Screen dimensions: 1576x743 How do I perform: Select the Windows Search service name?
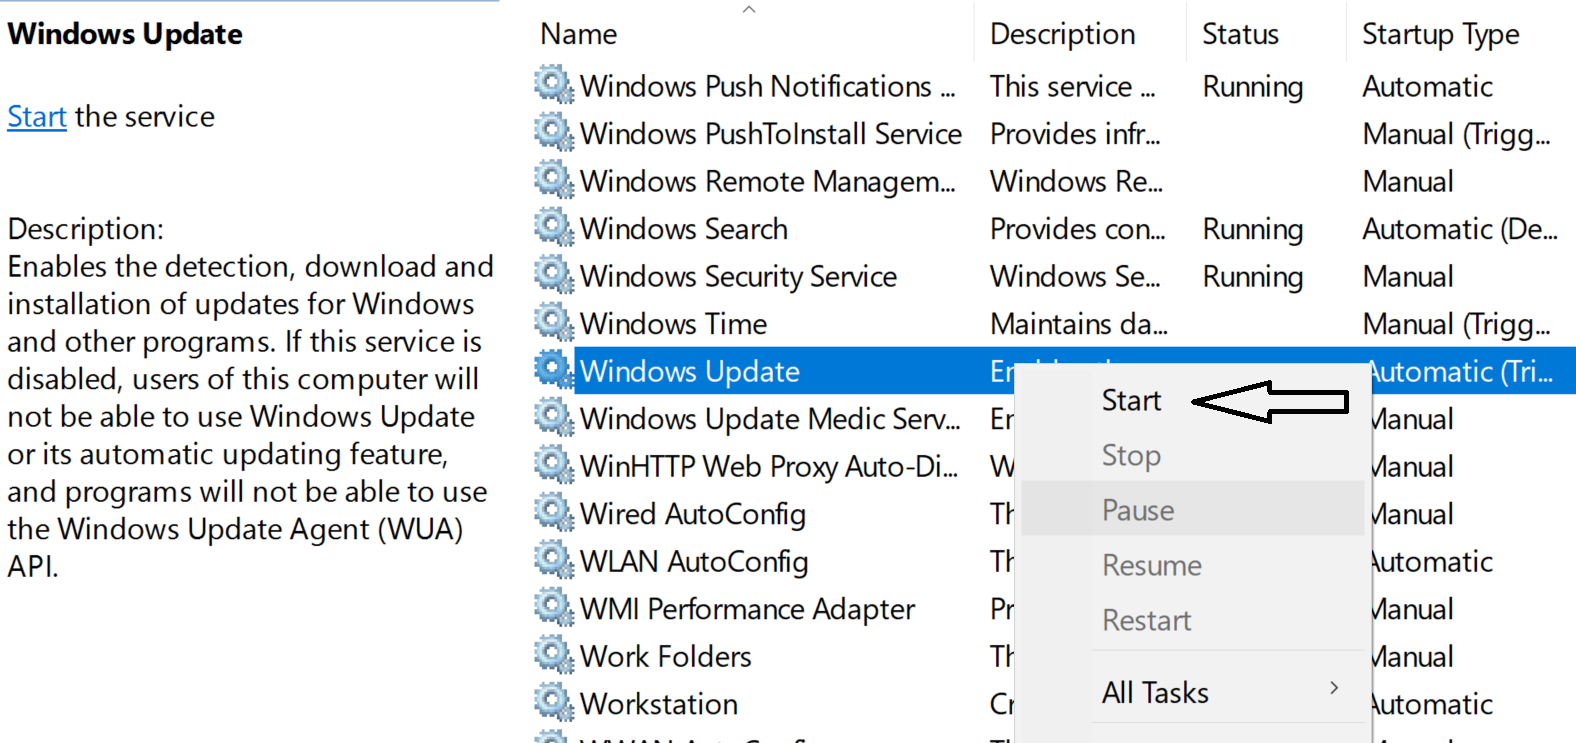point(684,229)
